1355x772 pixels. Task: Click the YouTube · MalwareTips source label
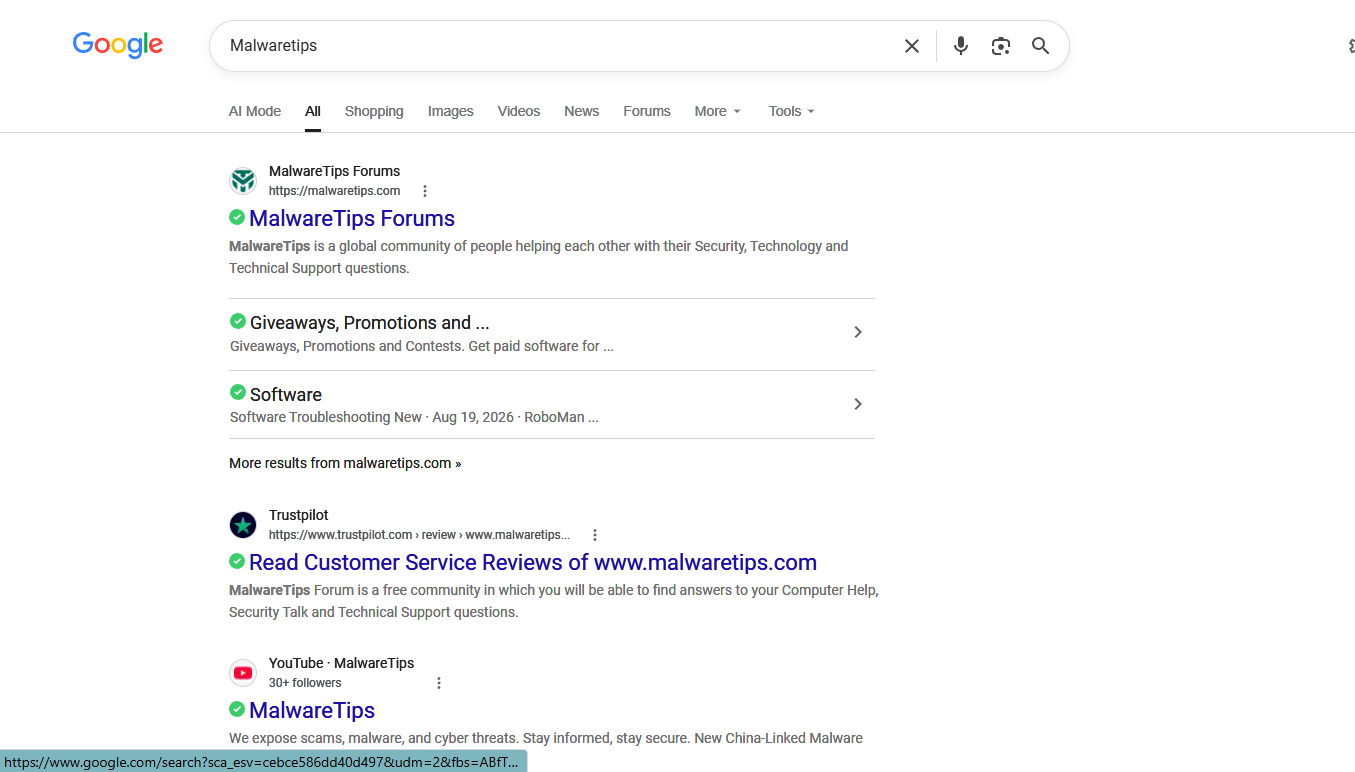point(341,663)
